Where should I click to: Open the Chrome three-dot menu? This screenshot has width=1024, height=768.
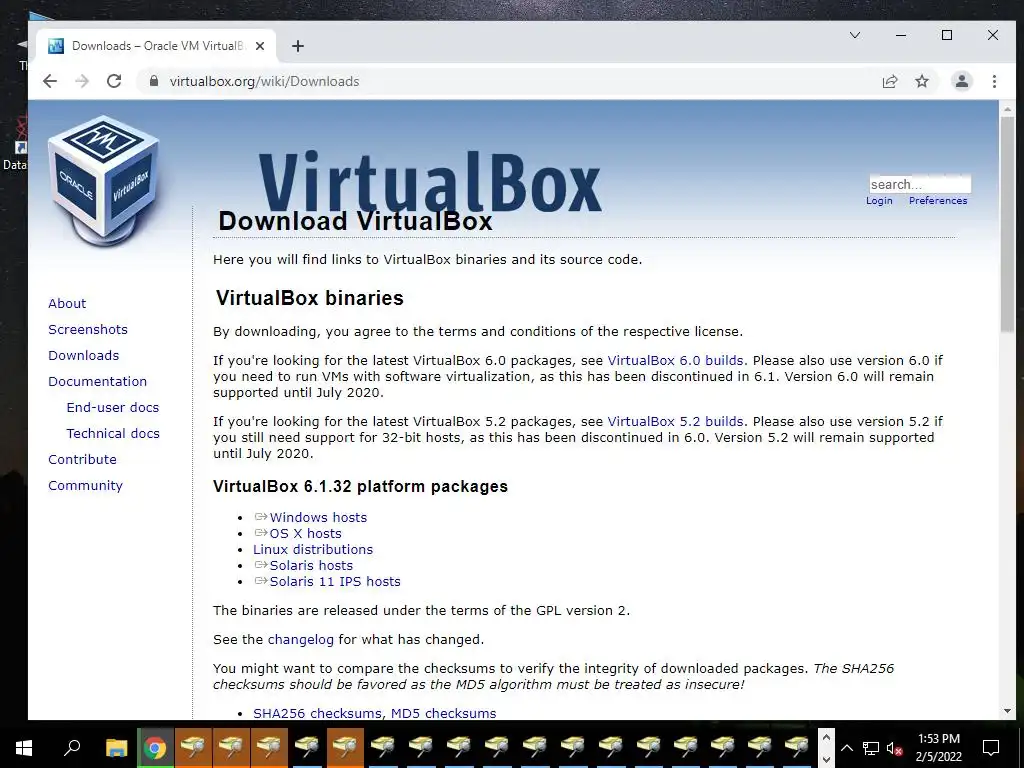(x=994, y=81)
